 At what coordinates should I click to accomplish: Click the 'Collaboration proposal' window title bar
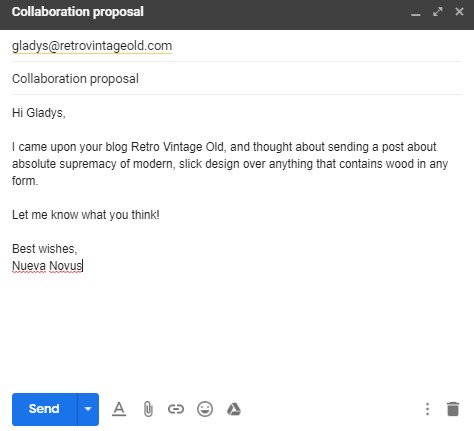207,12
